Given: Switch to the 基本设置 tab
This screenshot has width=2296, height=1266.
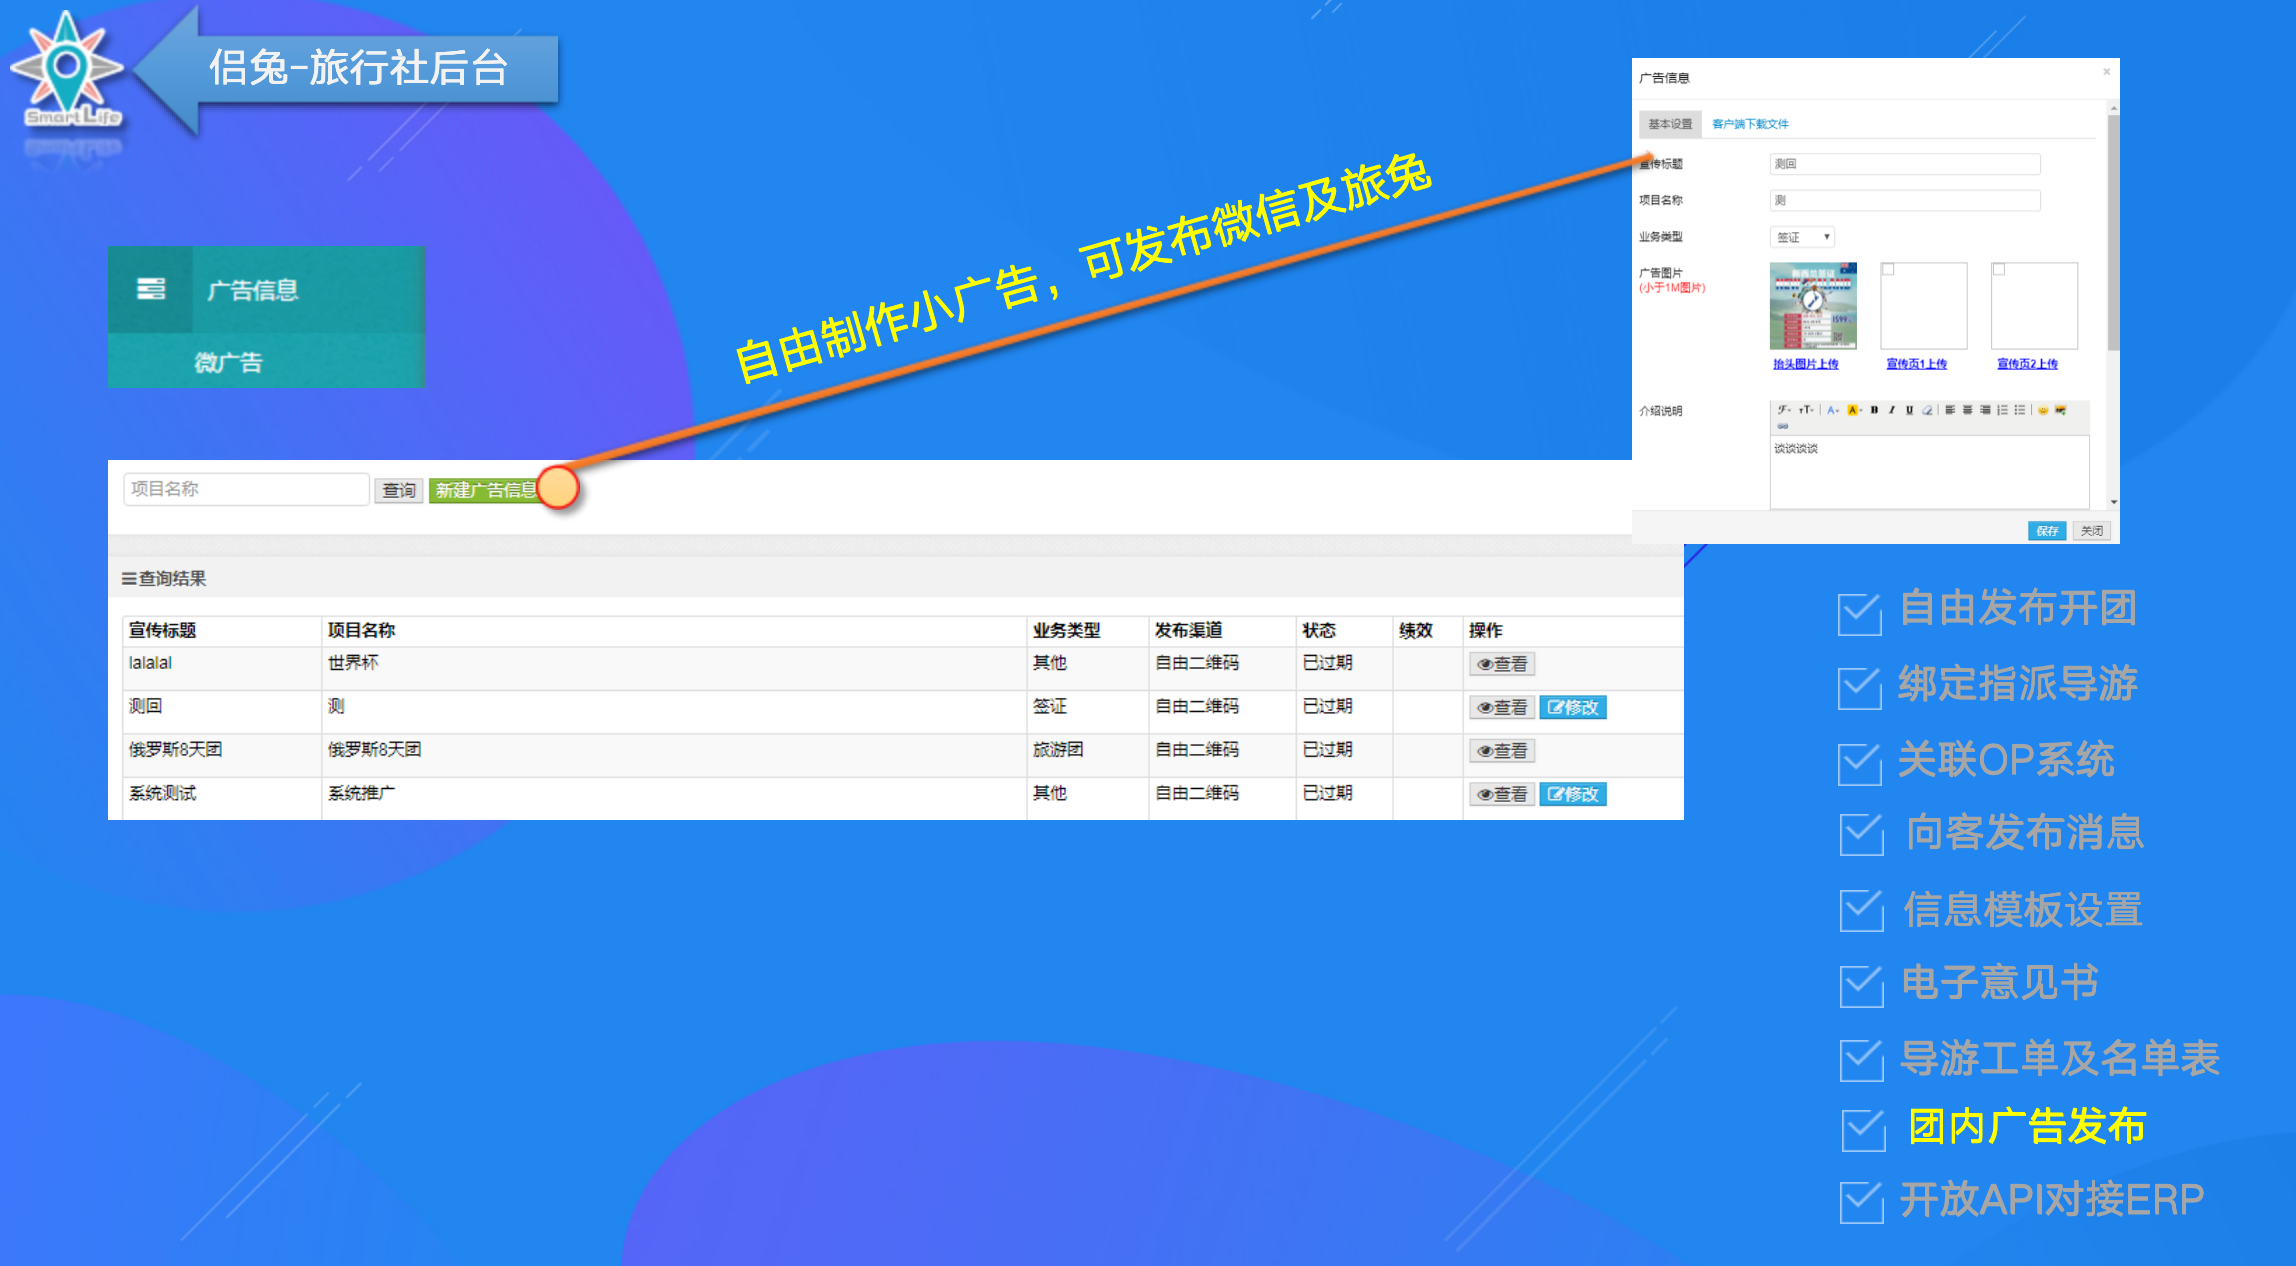Looking at the screenshot, I should (x=1670, y=124).
